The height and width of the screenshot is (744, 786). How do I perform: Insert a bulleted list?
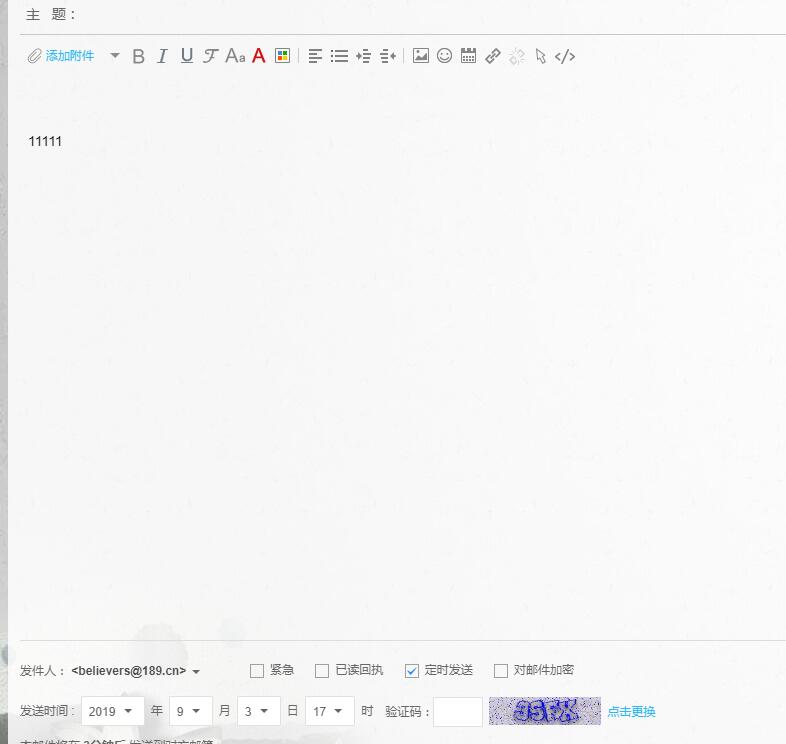340,56
